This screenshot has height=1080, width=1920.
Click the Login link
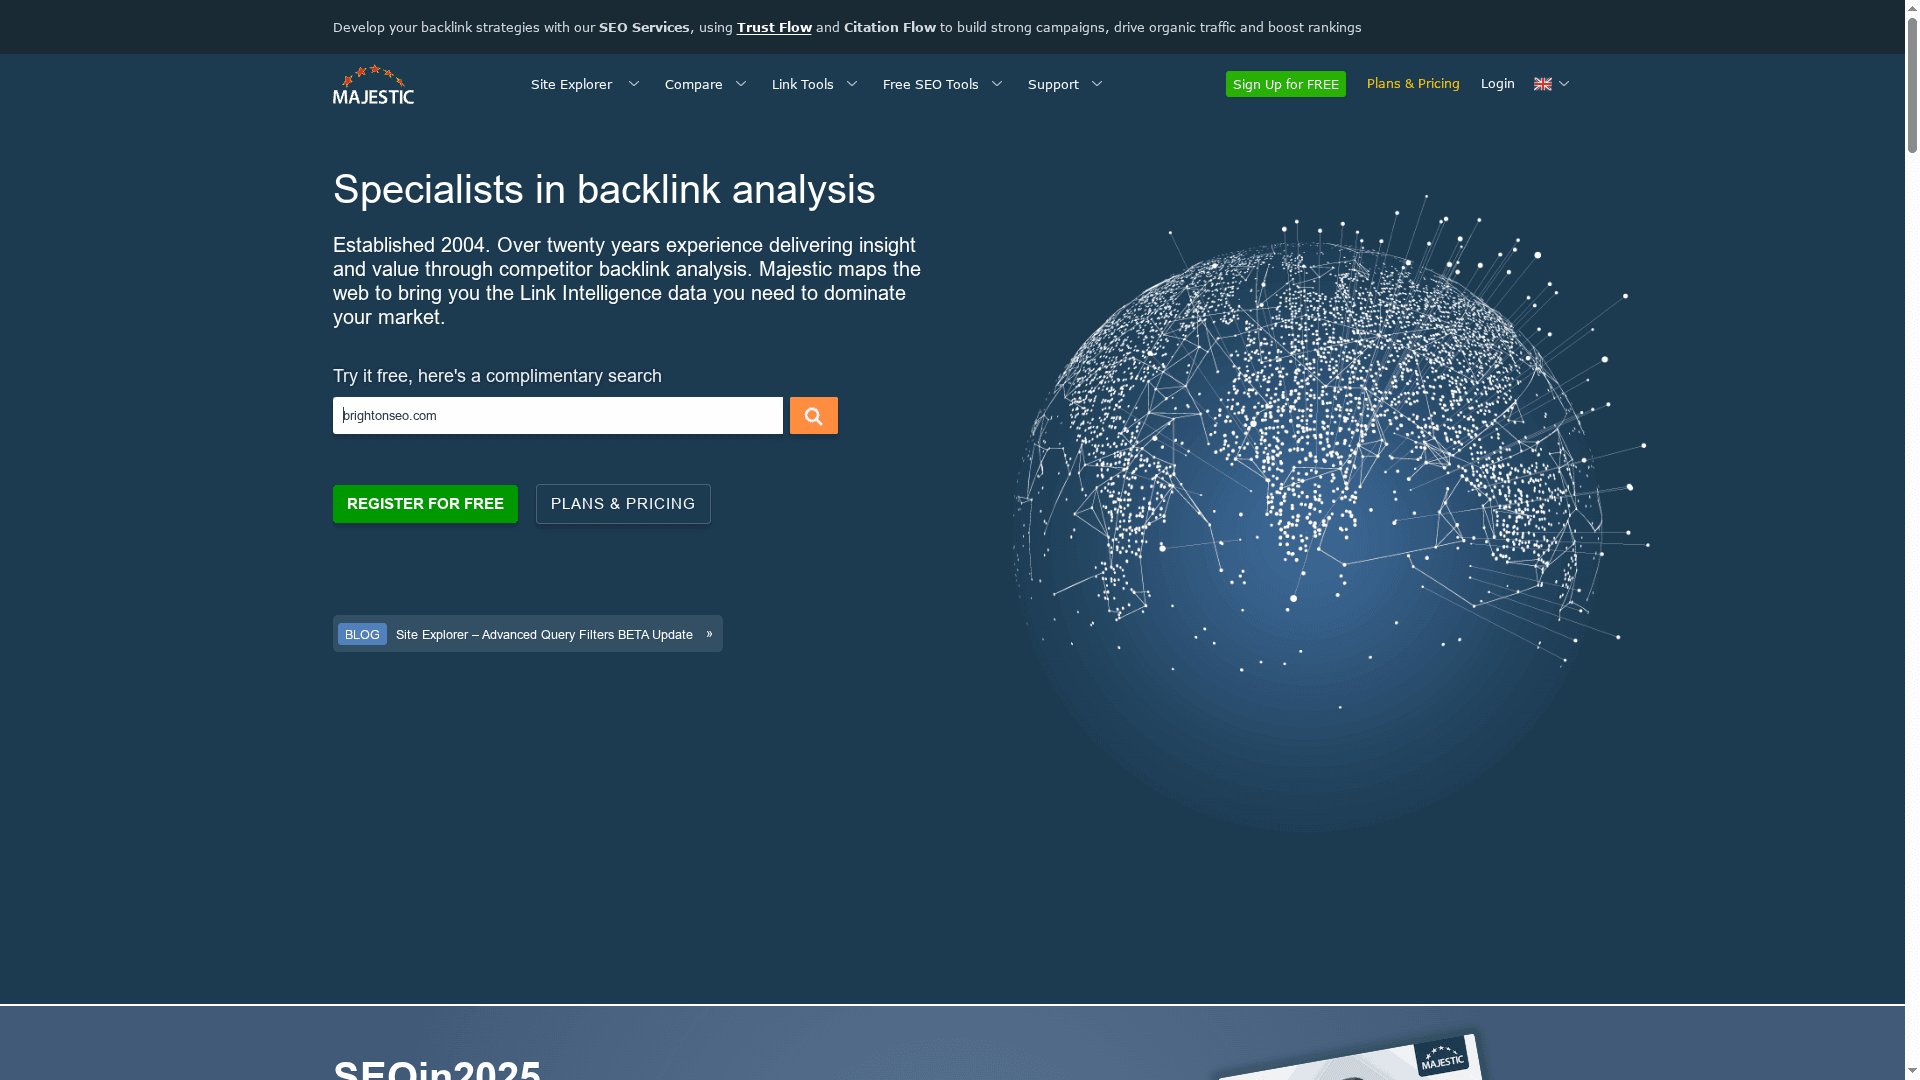click(1497, 84)
